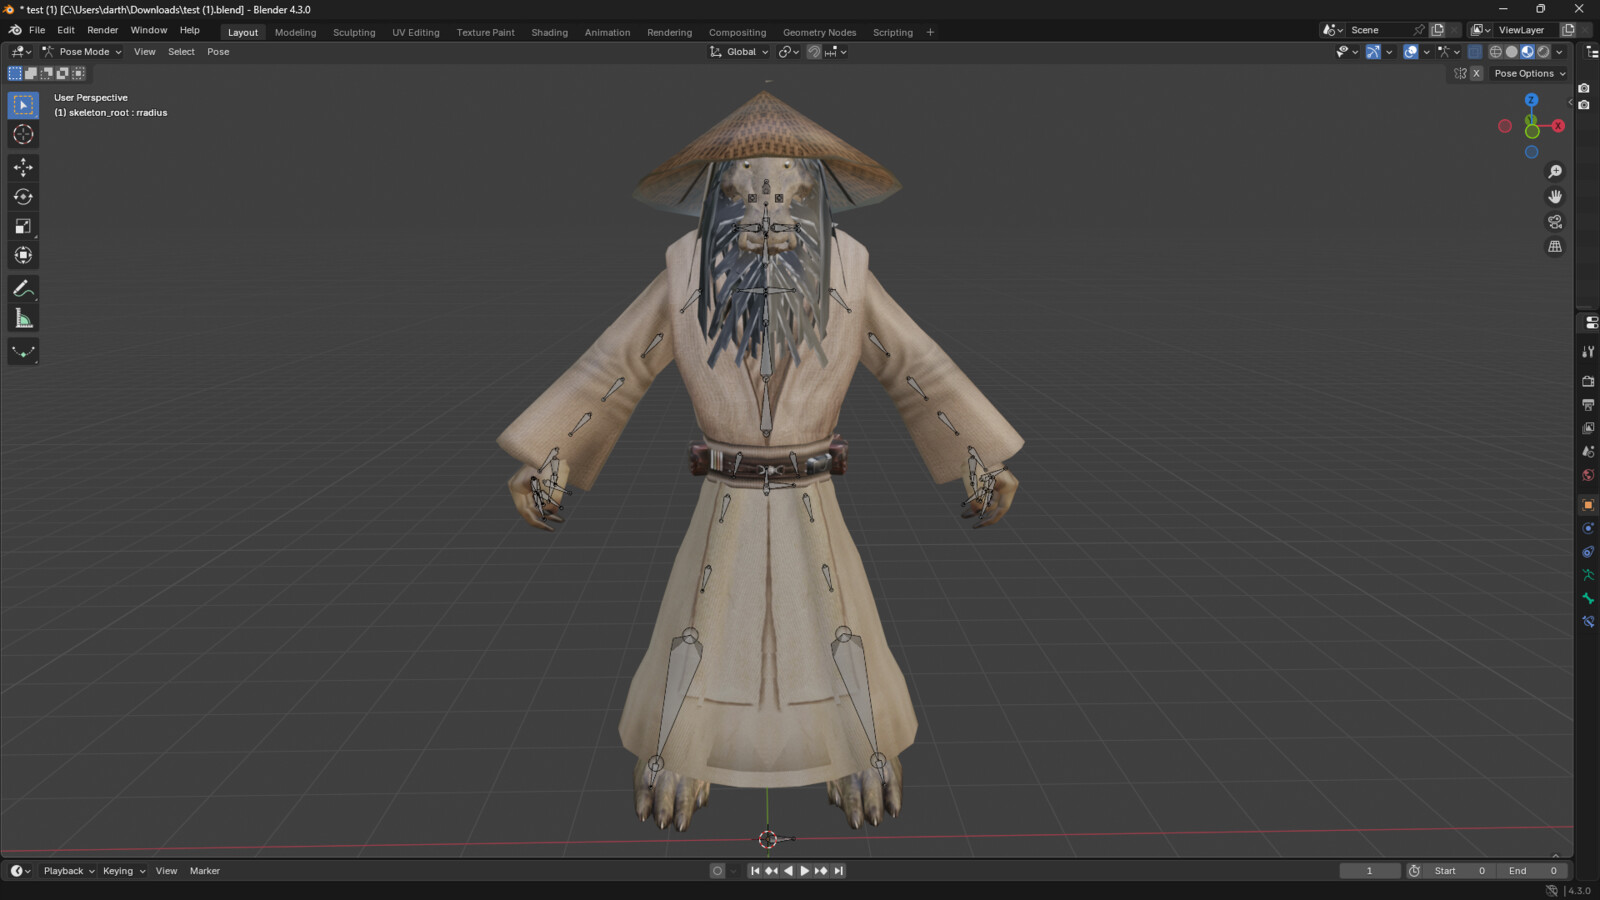Play the animation forward

pos(805,871)
